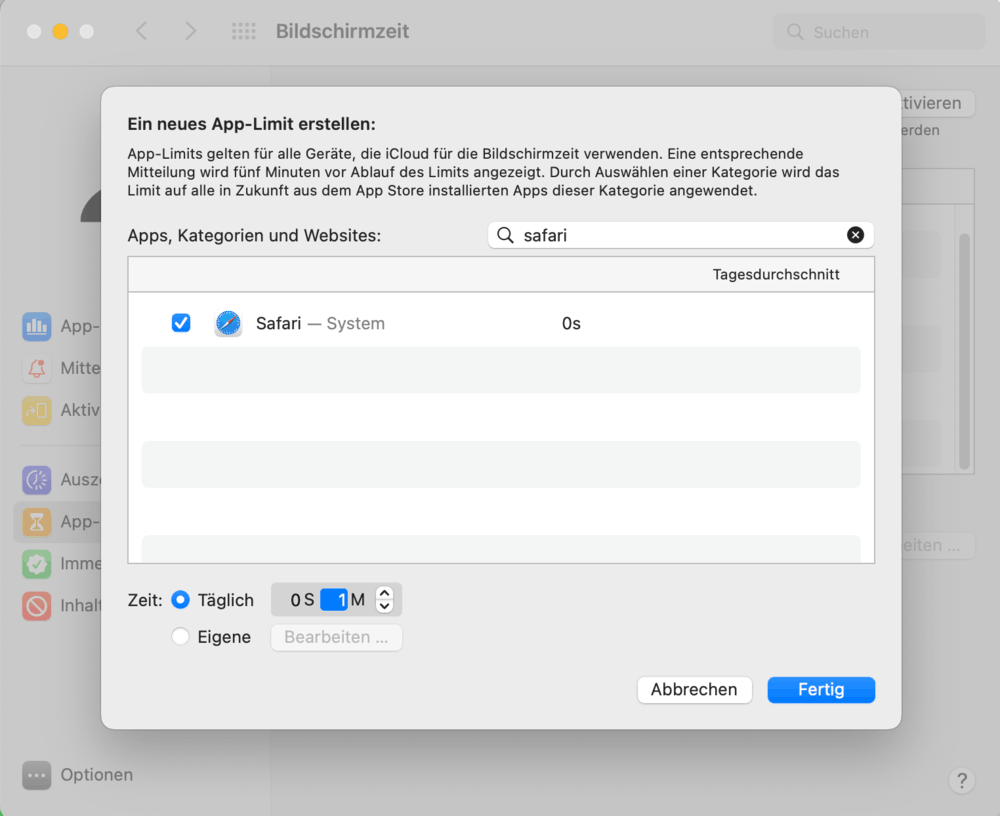This screenshot has height=816, width=1000.
Task: Click the bell notifications sidebar icon
Action: (x=37, y=368)
